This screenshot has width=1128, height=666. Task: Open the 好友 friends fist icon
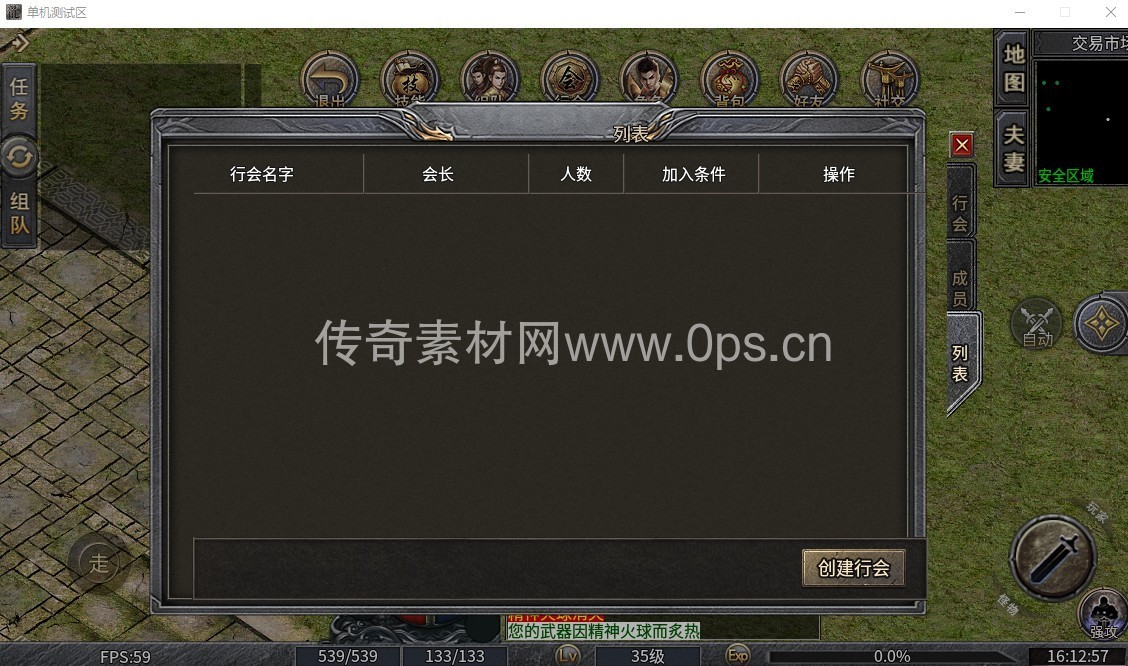tap(809, 79)
